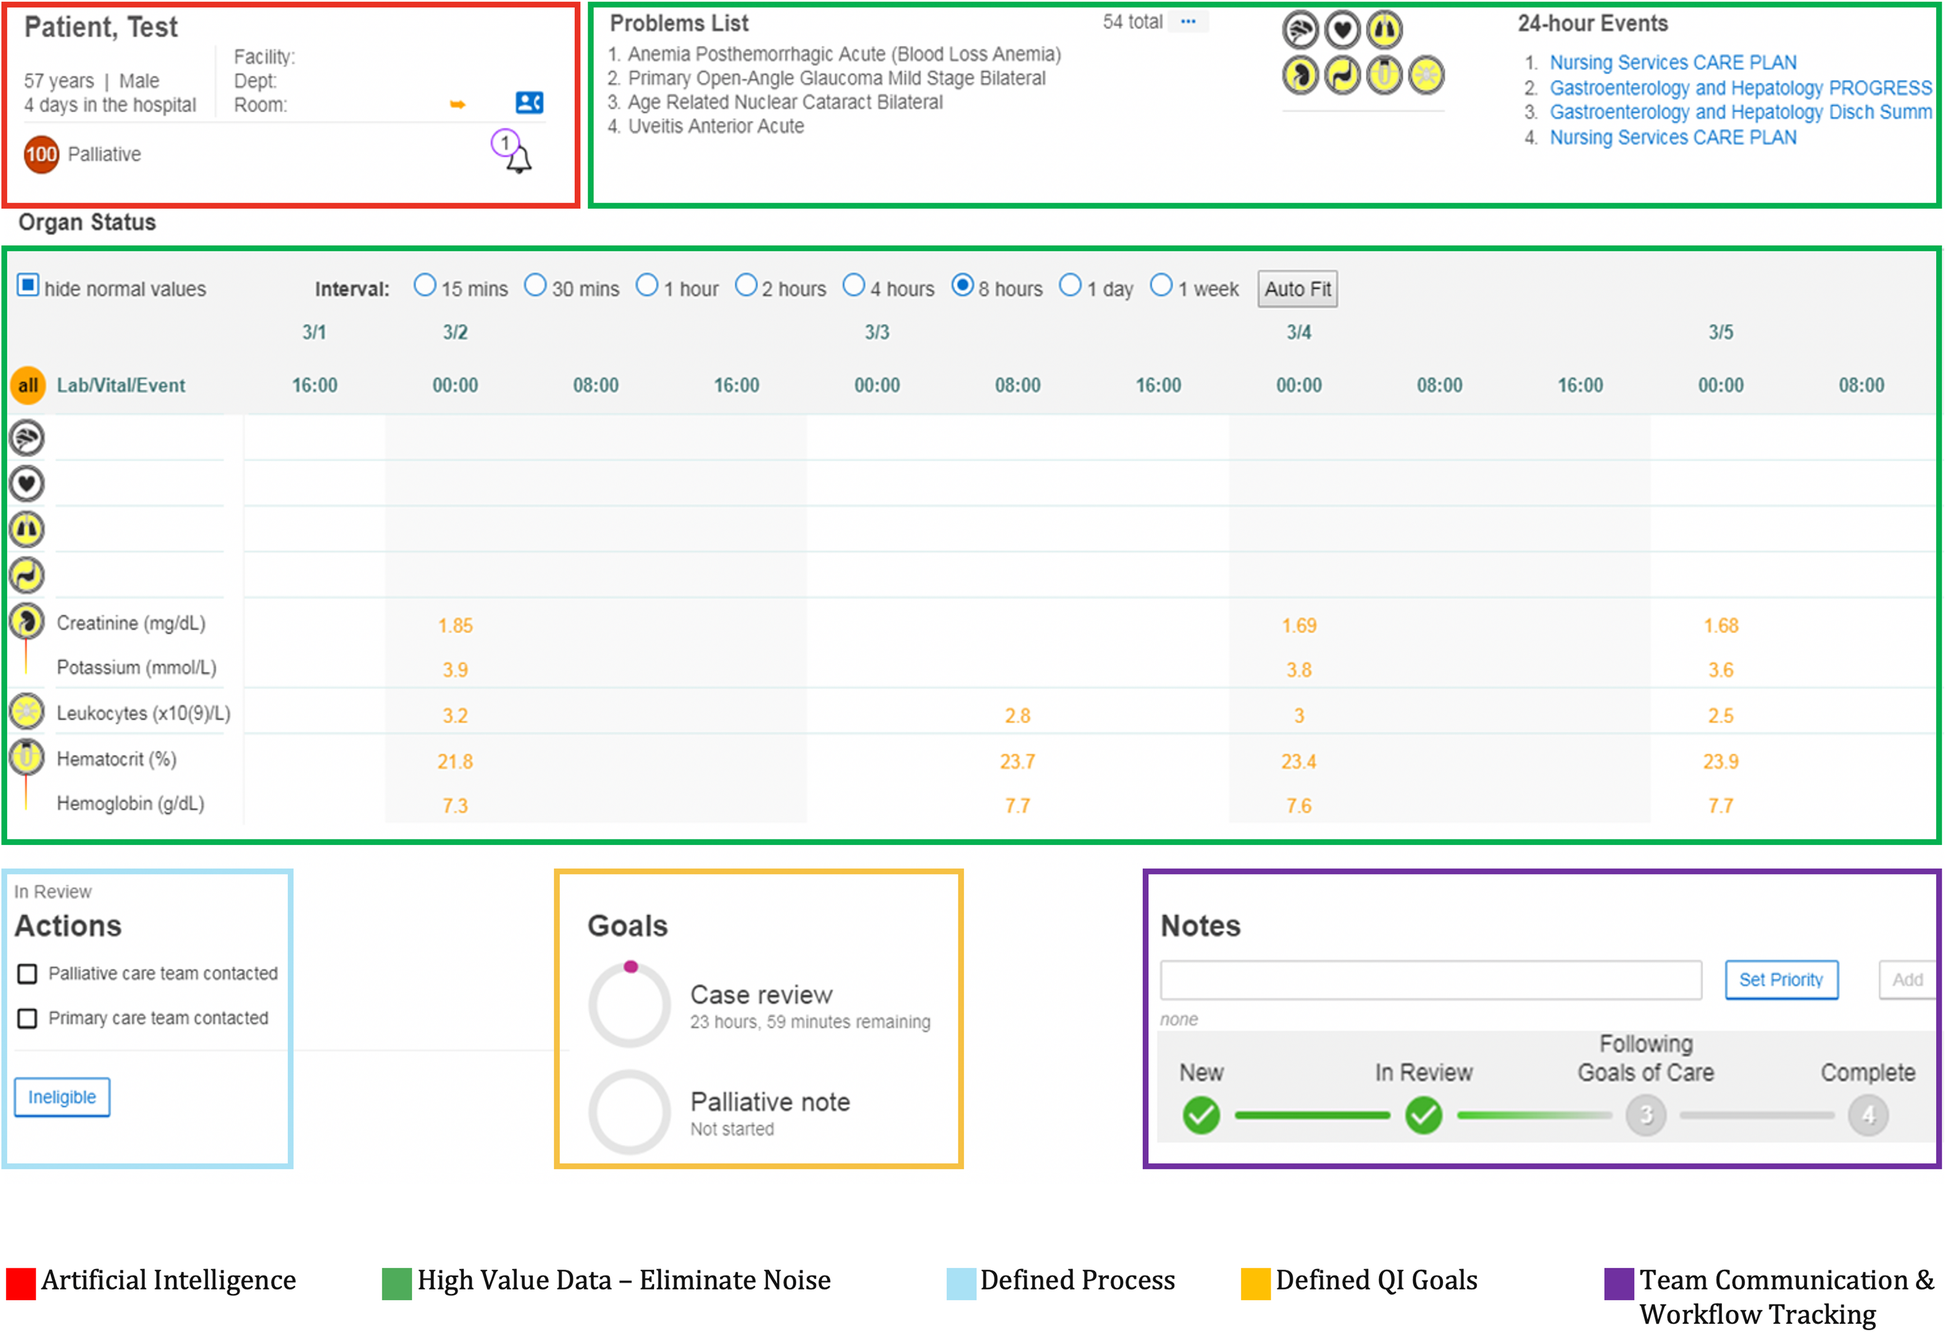Select the infection icon next to Leukocytes

(x=27, y=712)
